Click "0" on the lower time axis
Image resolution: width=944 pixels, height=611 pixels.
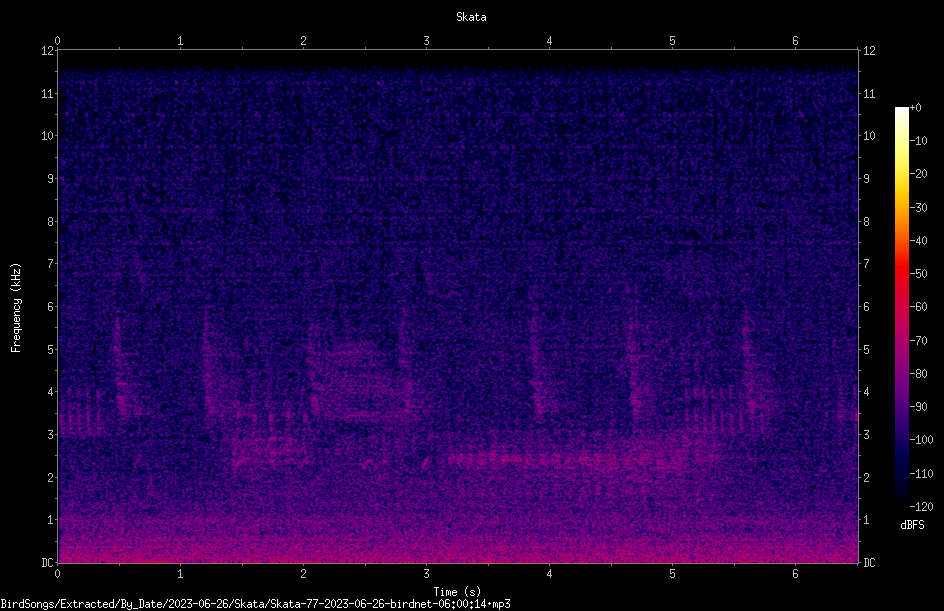[x=57, y=574]
